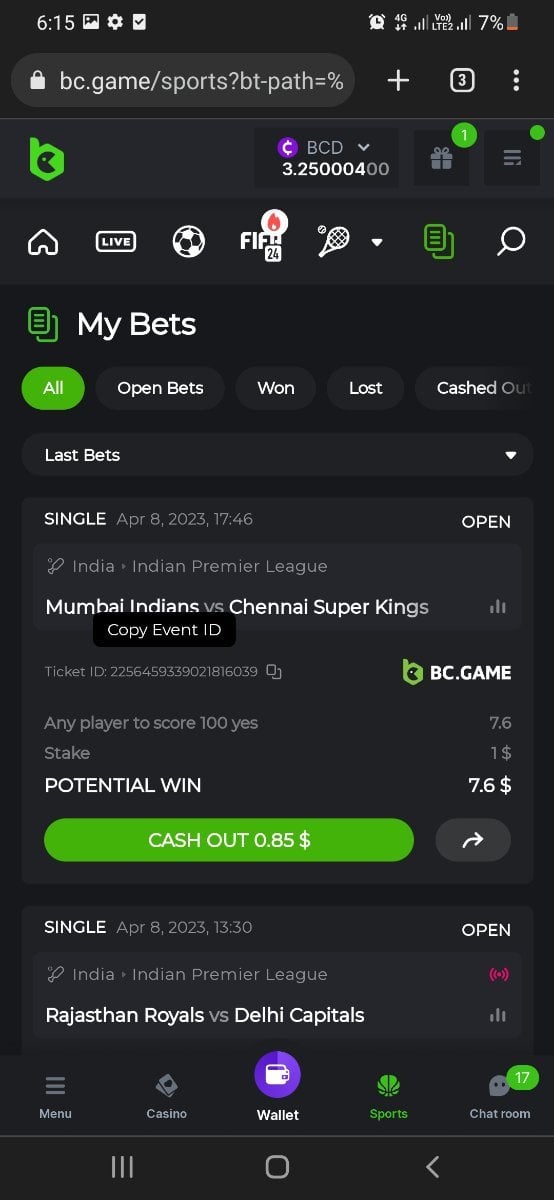This screenshot has height=1200, width=554.
Task: Open the gift box rewards icon
Action: [441, 158]
